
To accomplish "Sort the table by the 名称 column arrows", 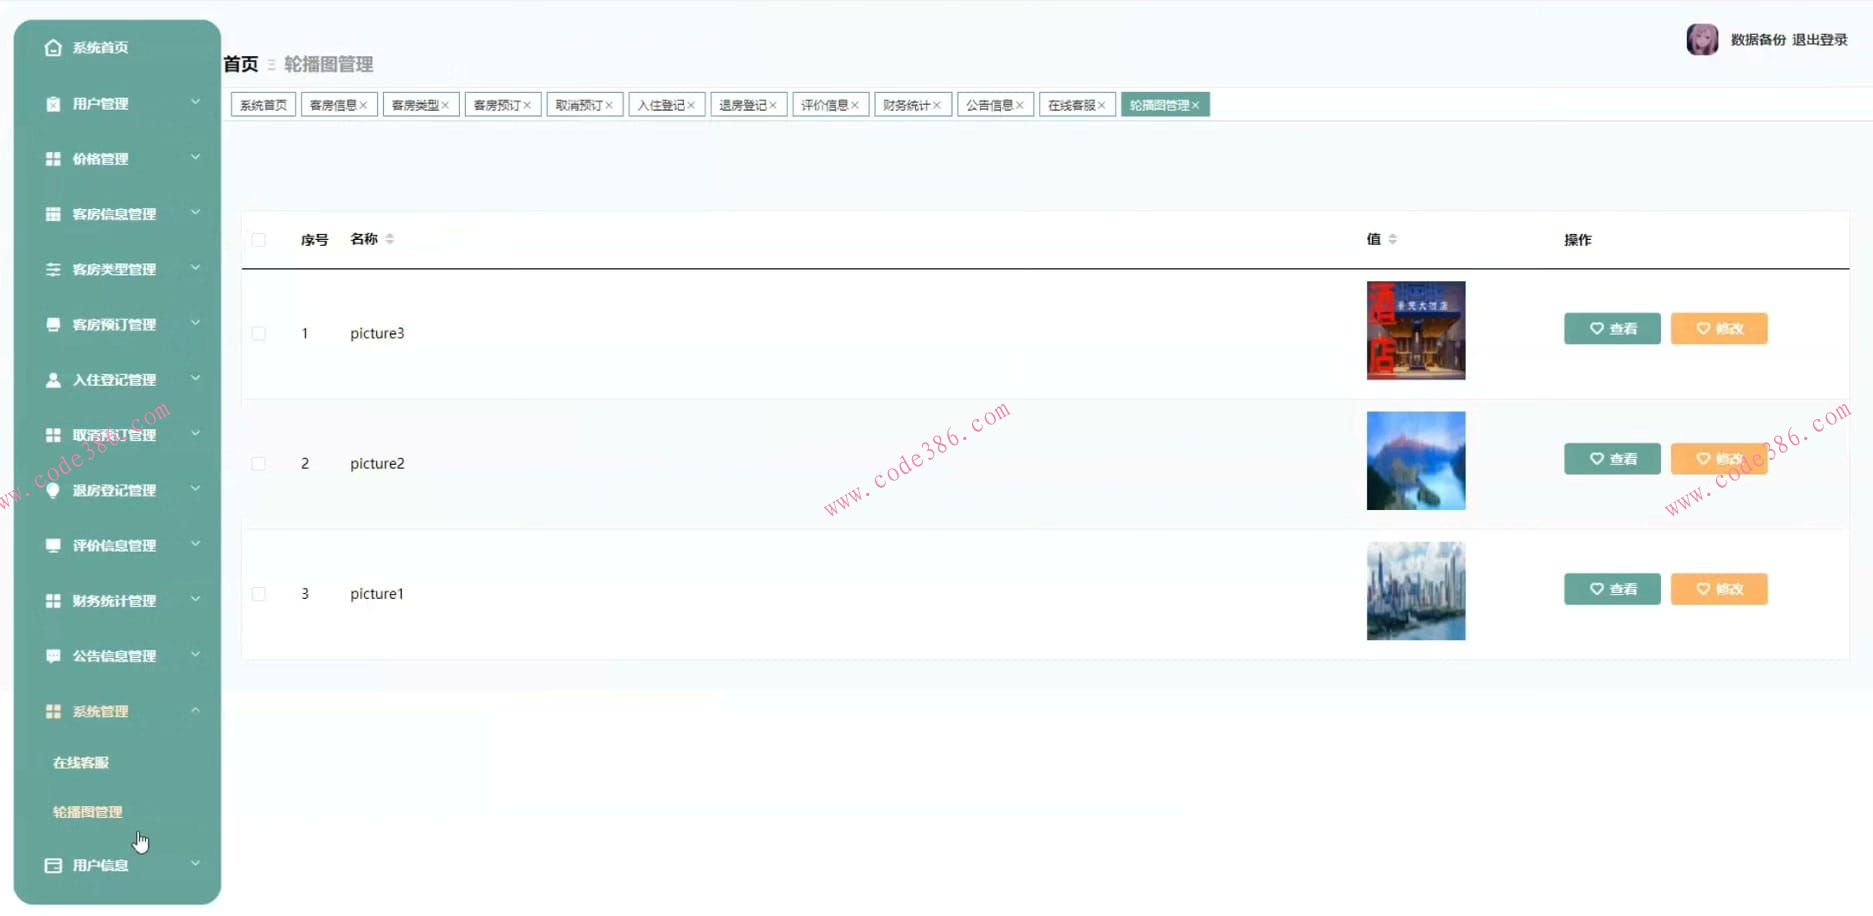I will (390, 239).
